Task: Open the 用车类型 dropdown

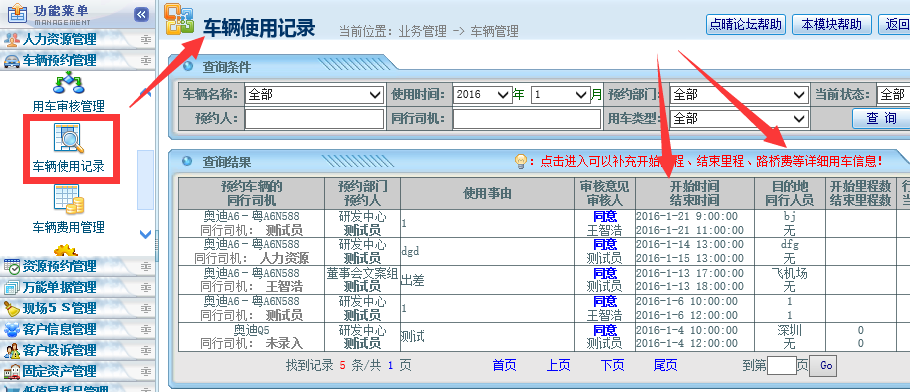Action: pyautogui.click(x=739, y=118)
